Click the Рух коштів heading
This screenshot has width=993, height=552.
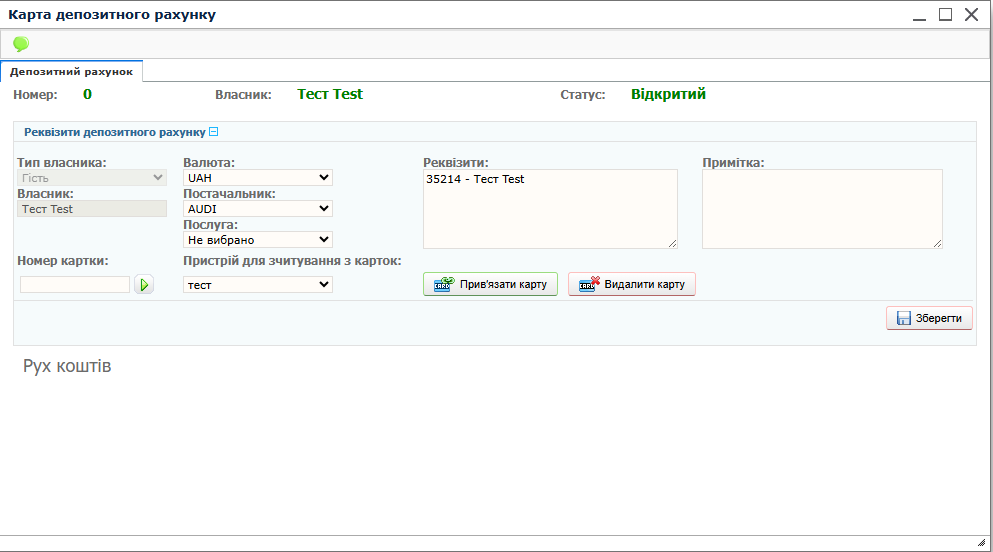(x=67, y=366)
